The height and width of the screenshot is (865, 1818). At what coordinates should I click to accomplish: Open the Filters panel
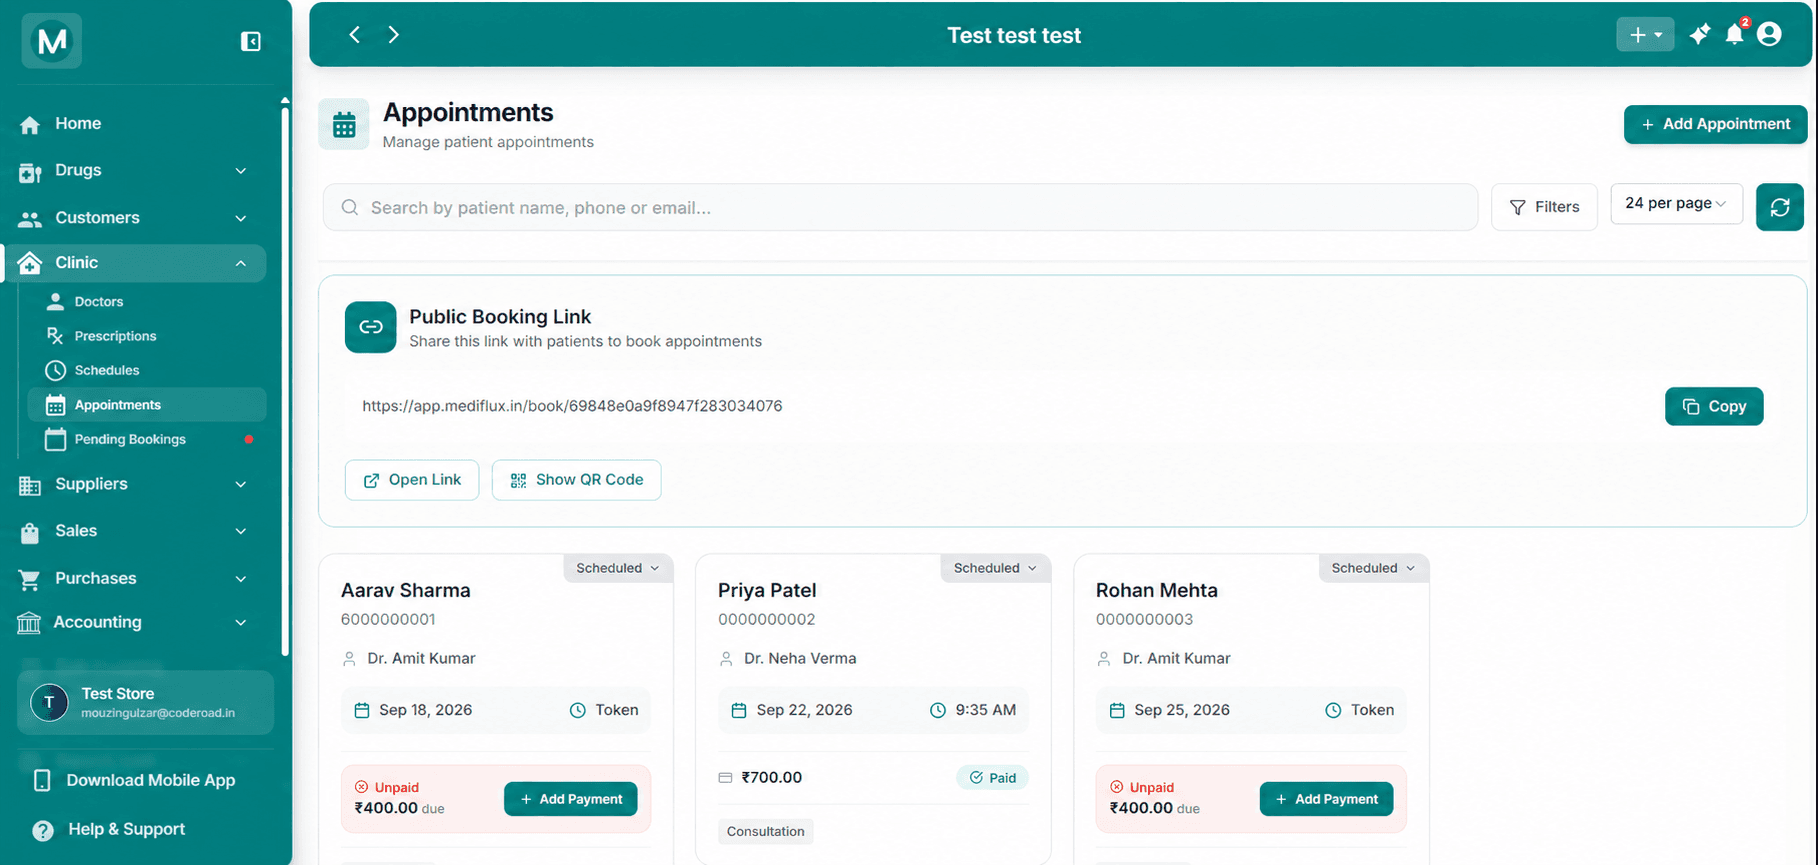point(1544,207)
